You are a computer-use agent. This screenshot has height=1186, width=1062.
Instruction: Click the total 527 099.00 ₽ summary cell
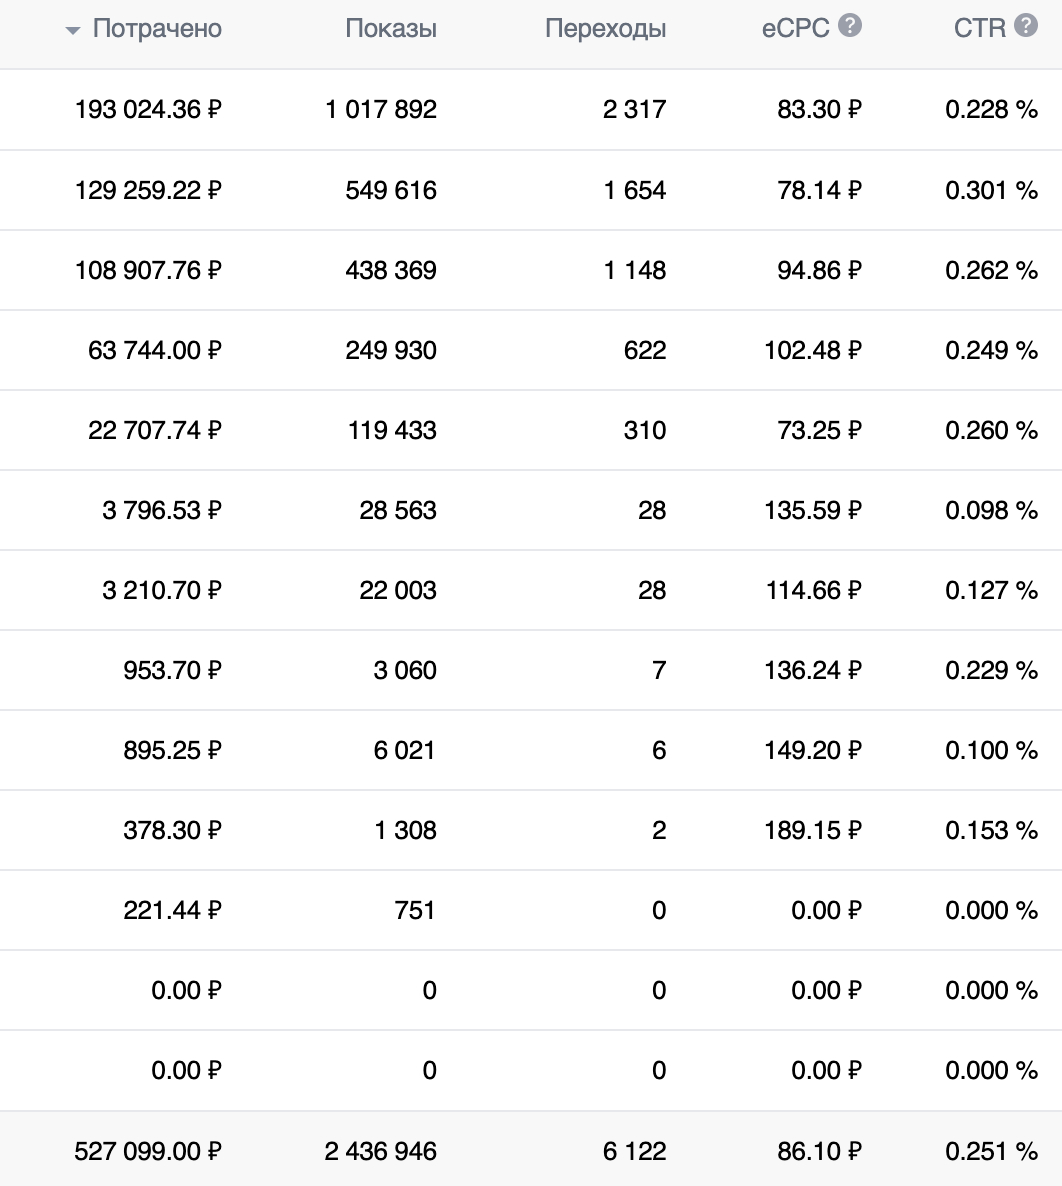click(x=148, y=1151)
